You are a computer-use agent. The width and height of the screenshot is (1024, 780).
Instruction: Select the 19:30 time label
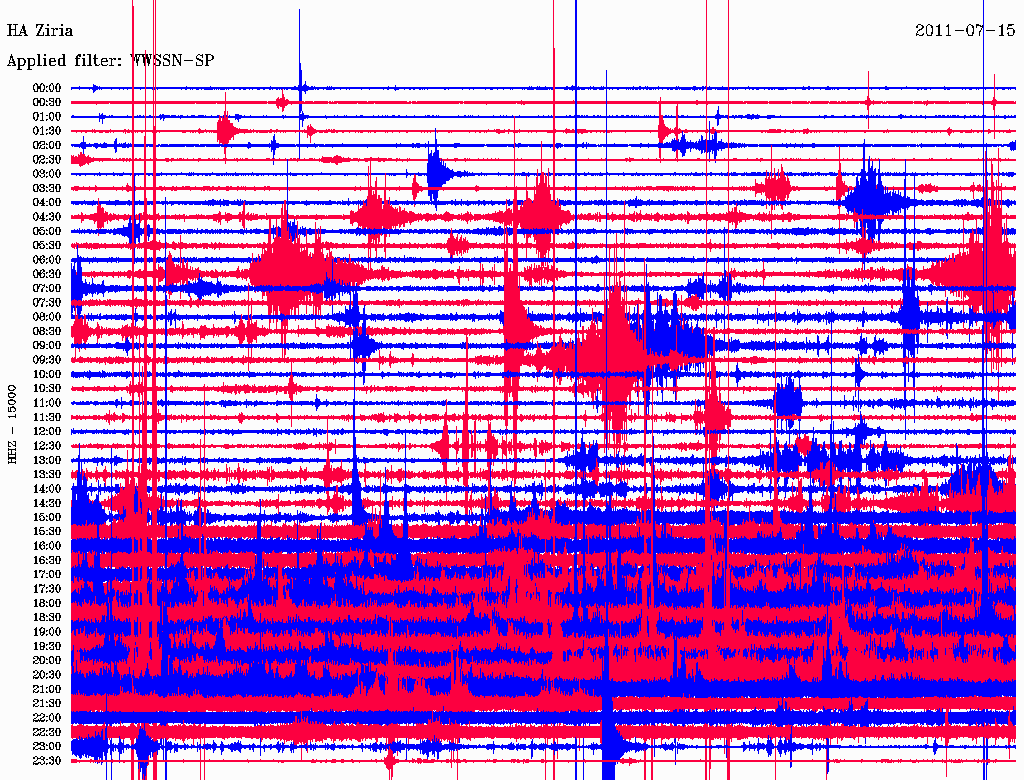(x=47, y=646)
